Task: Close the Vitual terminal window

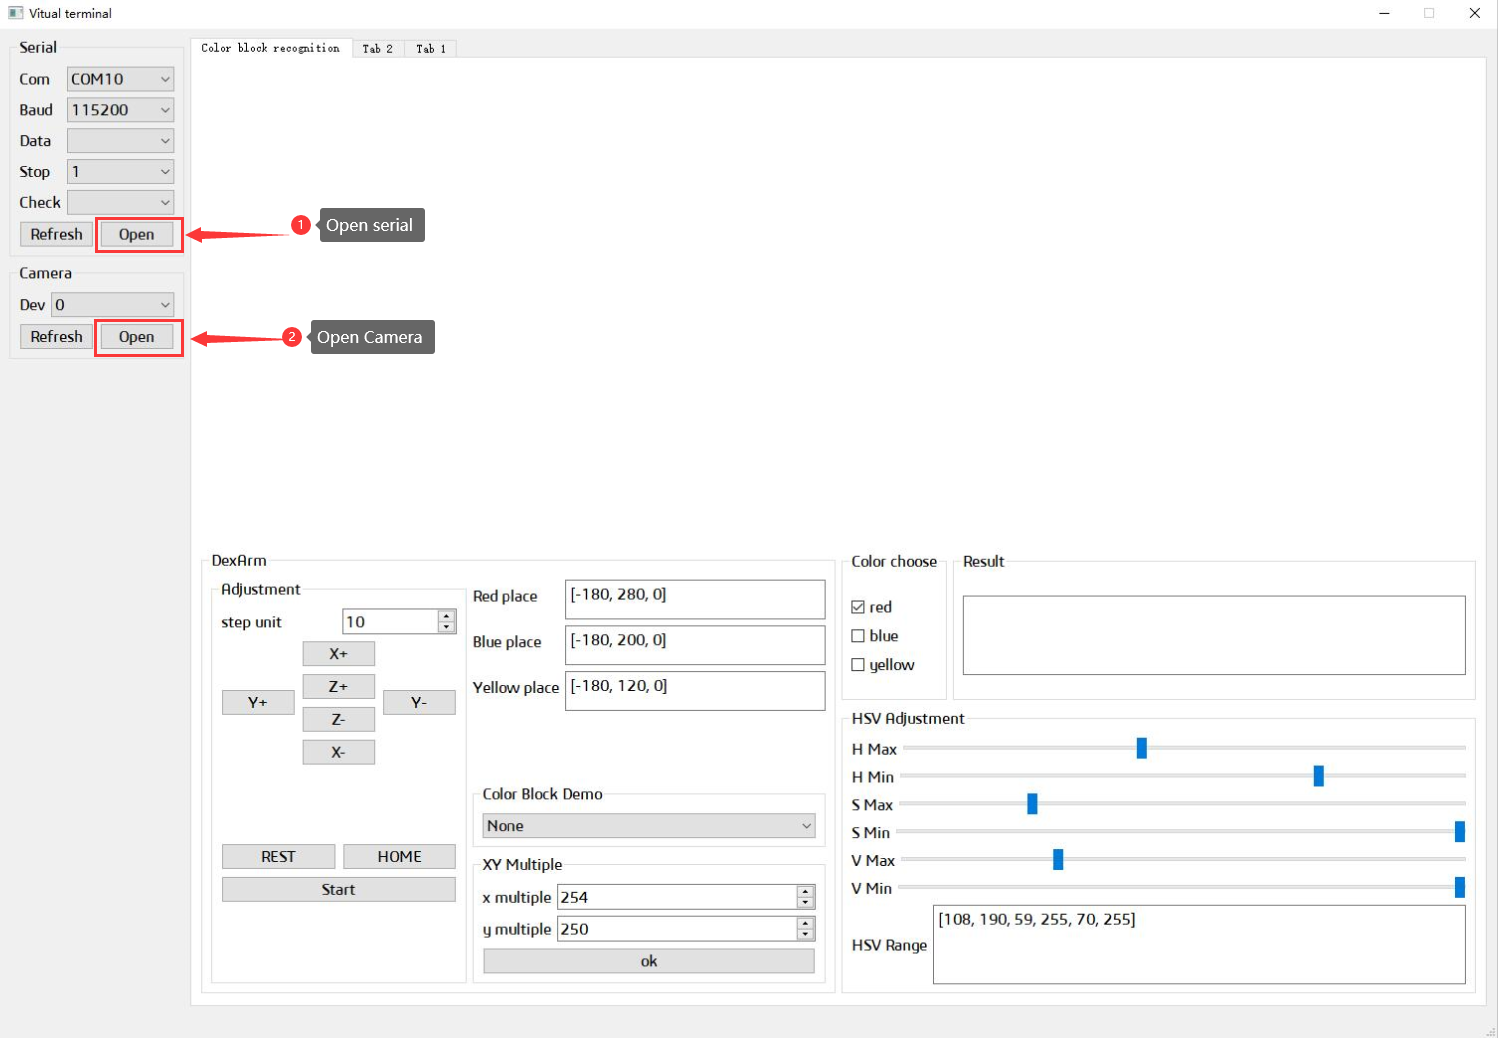Action: pyautogui.click(x=1474, y=13)
